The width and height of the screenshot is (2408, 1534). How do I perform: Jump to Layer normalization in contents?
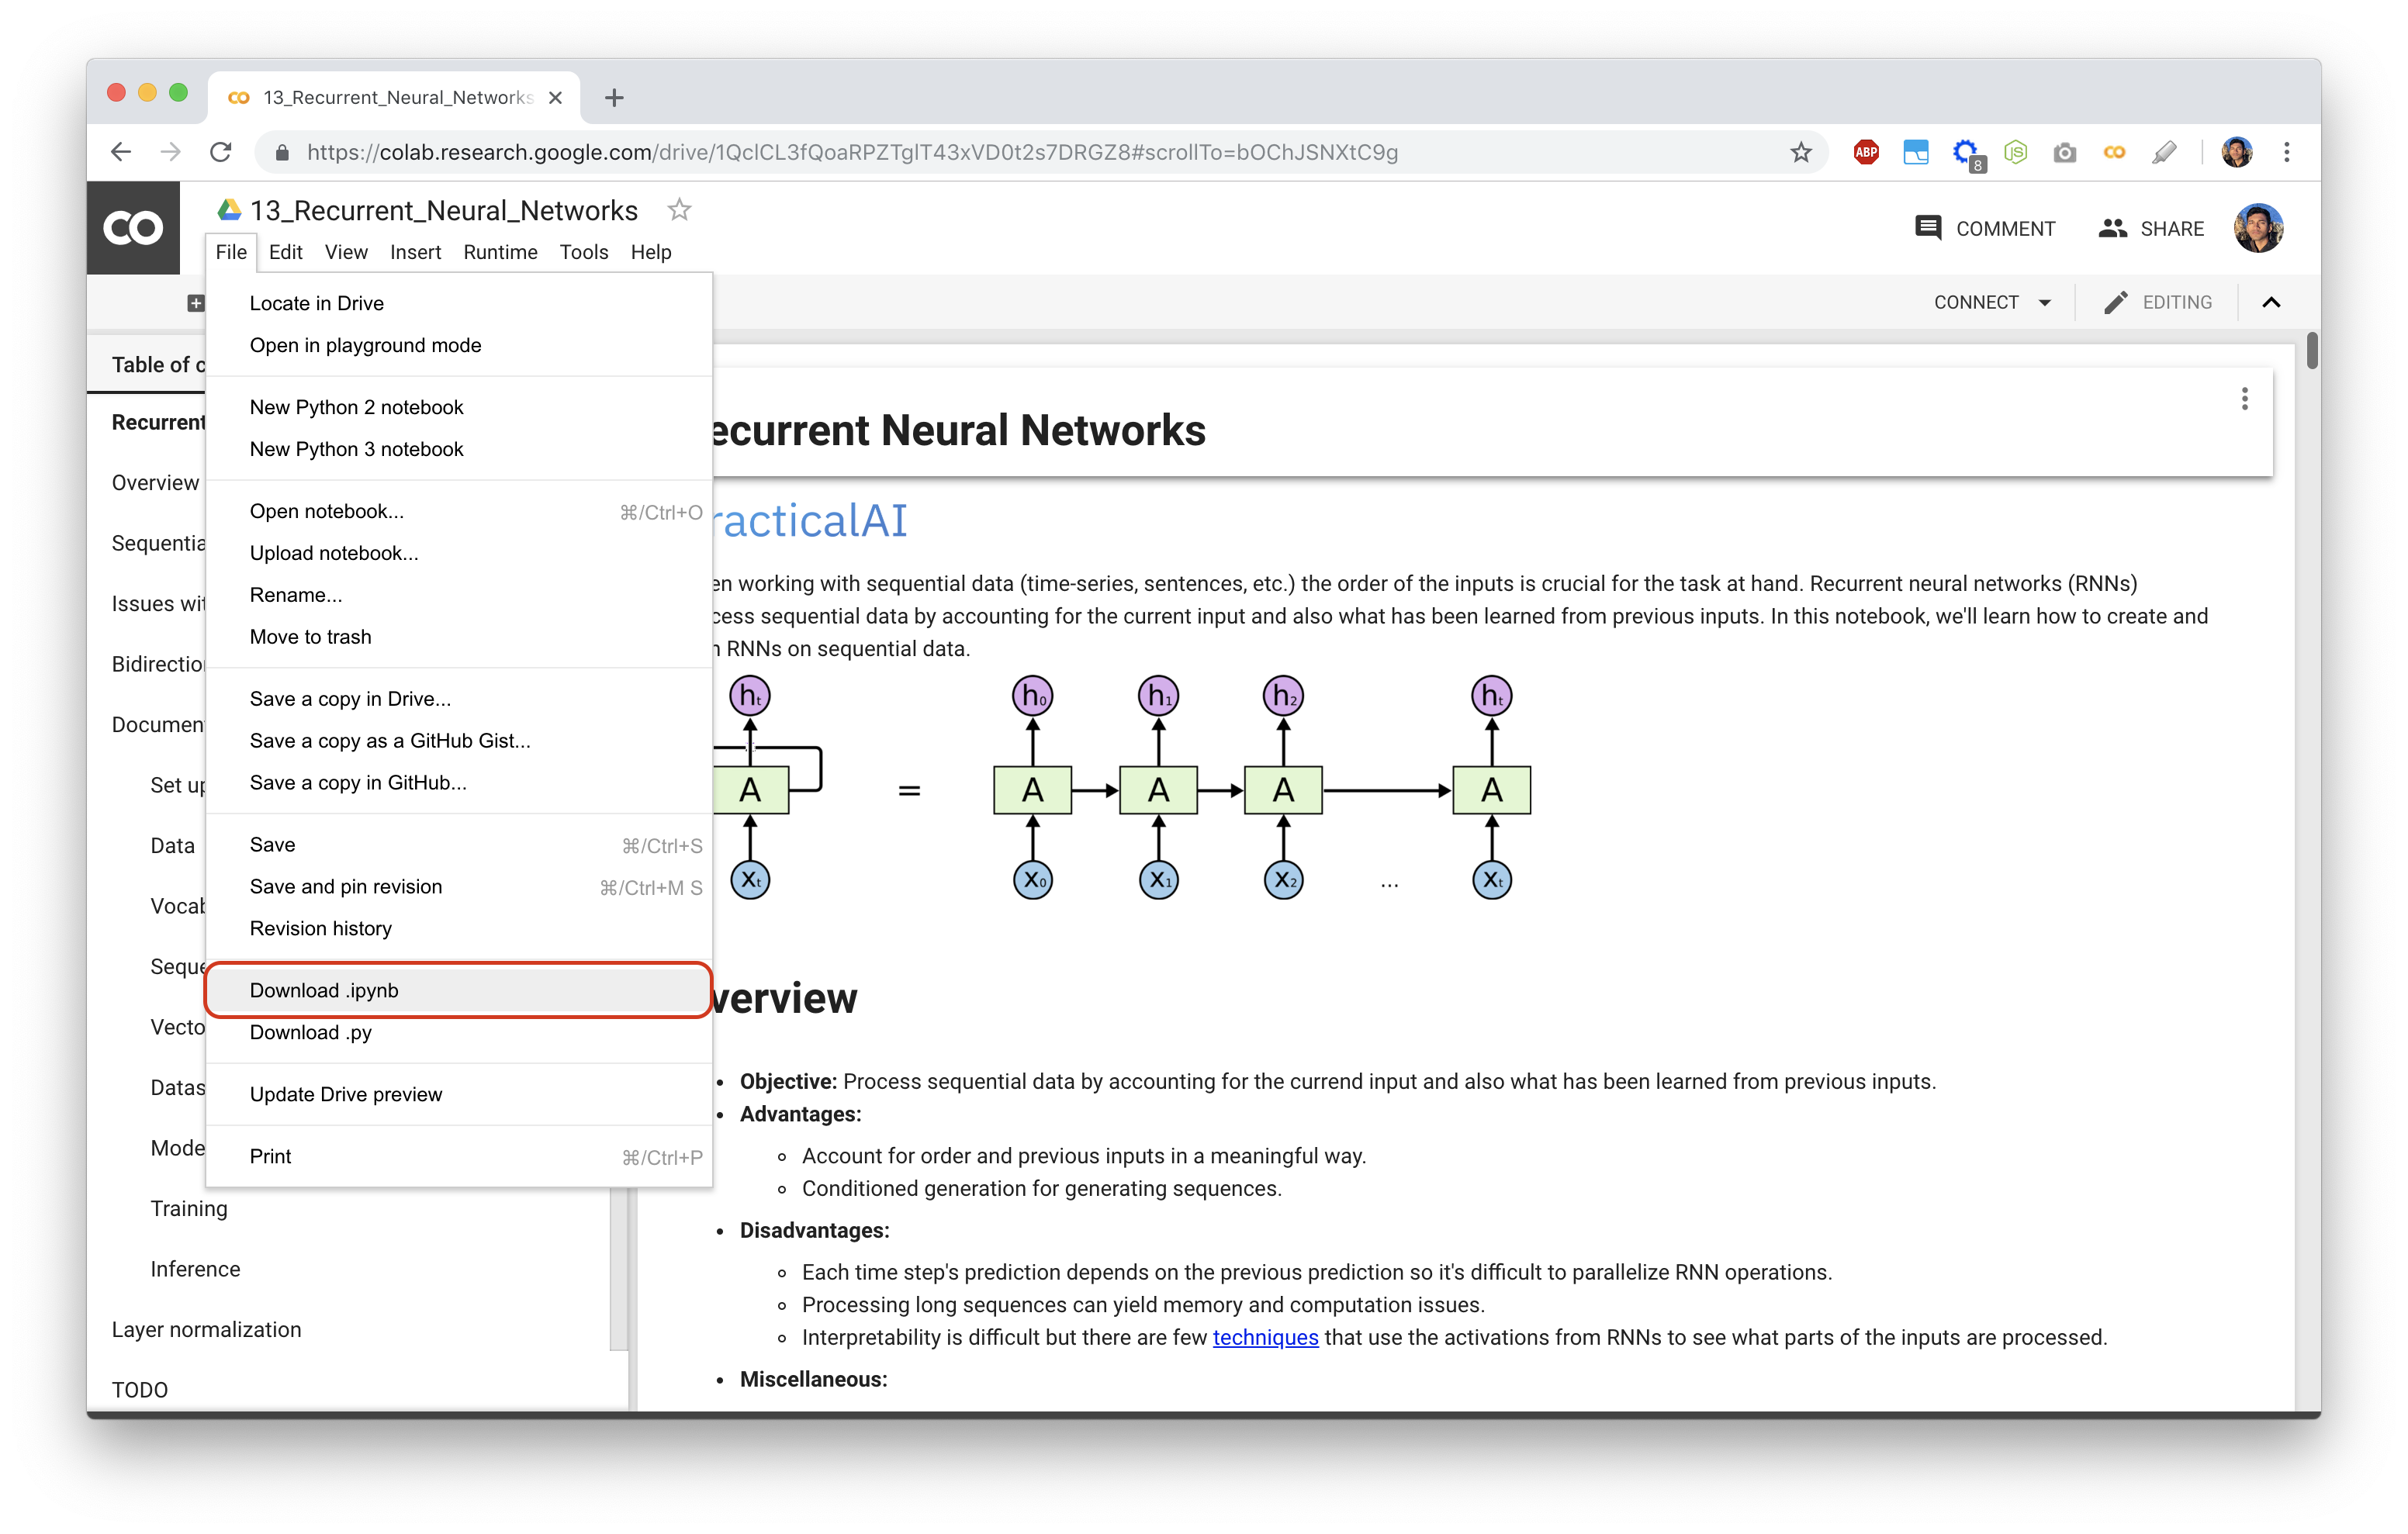click(x=206, y=1329)
